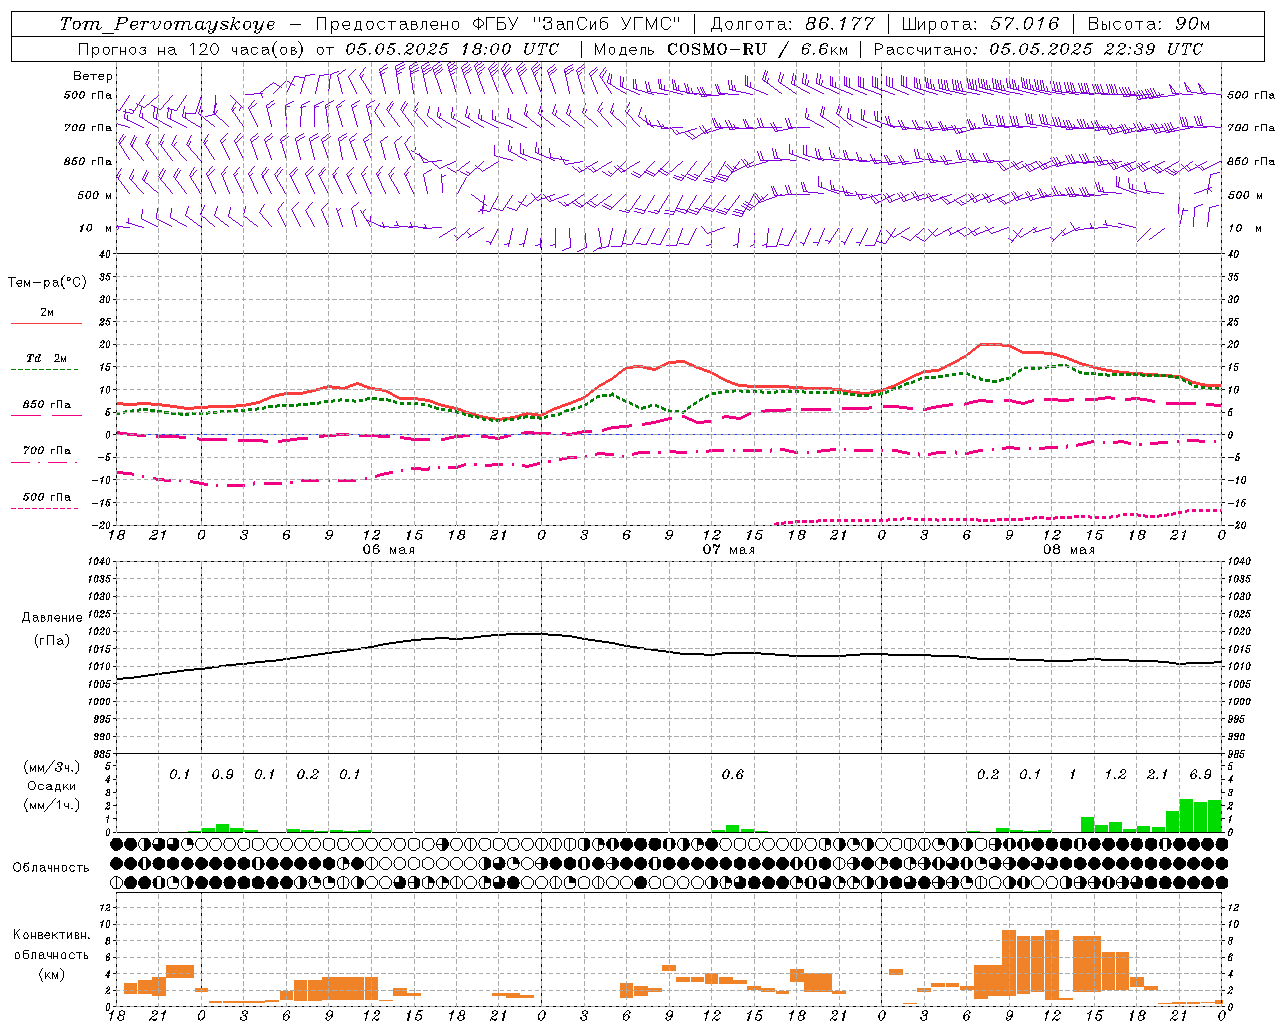Image resolution: width=1280 pixels, height=1024 pixels.
Task: Click the red 2м legend line sample
Action: click(x=46, y=323)
